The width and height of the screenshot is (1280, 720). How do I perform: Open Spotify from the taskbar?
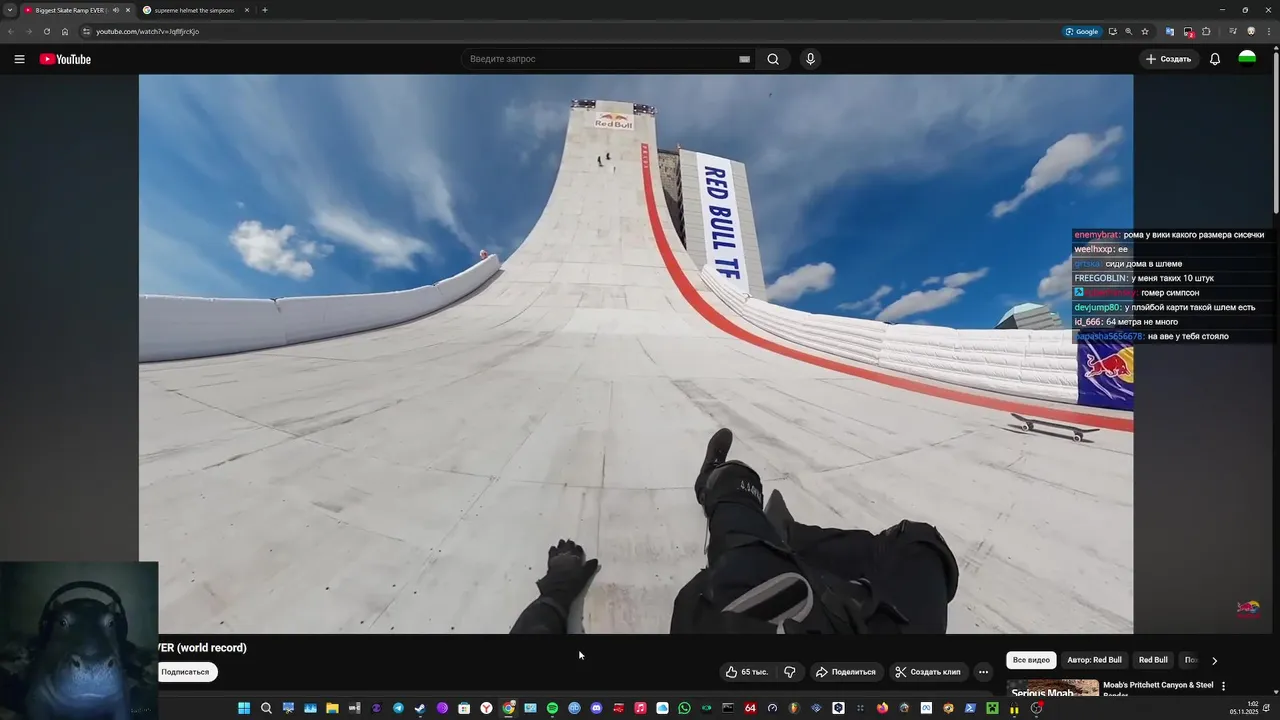click(552, 708)
